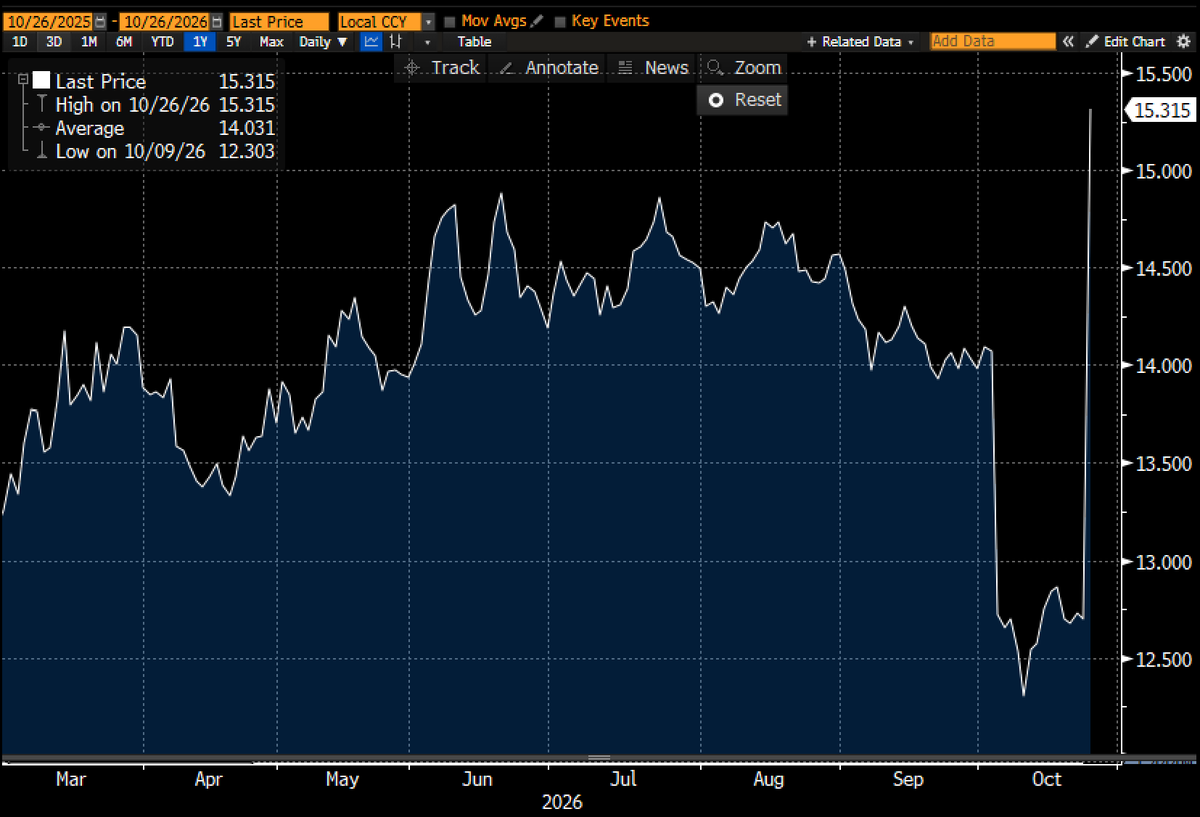Click the 12.500 y-axis label

point(1164,660)
